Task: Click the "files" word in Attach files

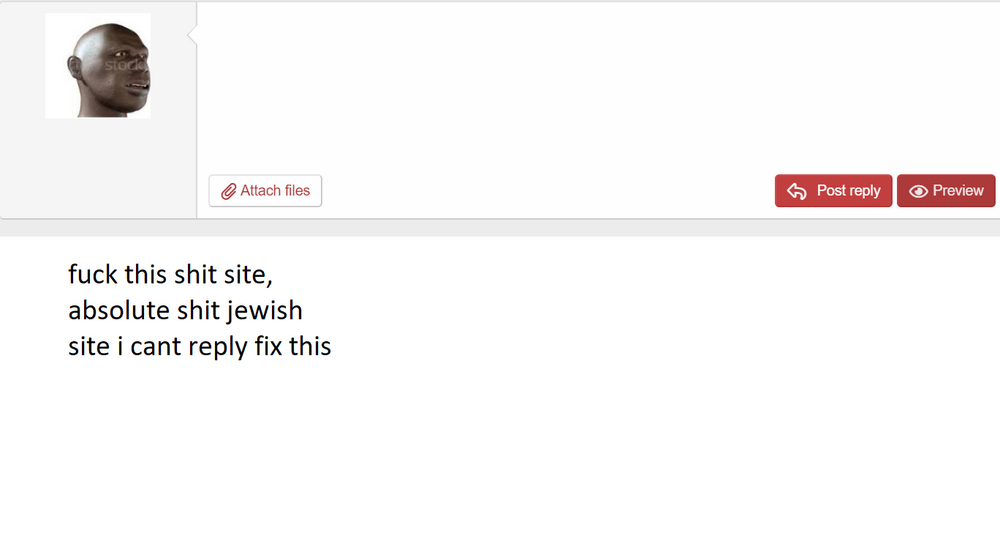Action: tap(298, 191)
